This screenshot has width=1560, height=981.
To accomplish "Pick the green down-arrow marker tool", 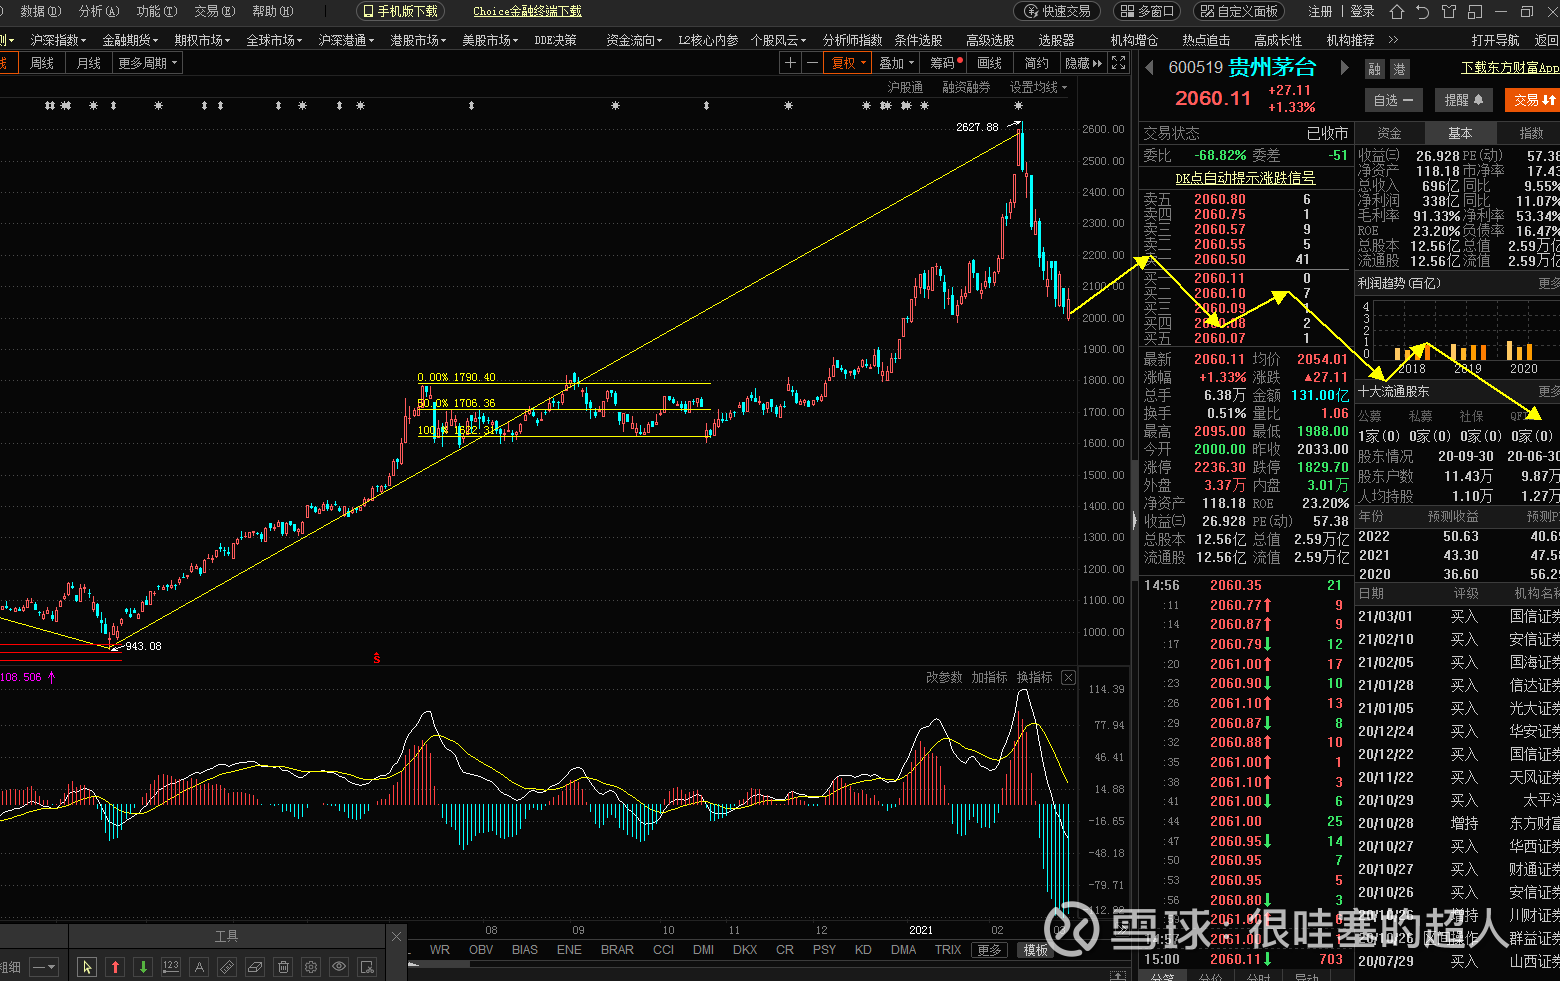I will [143, 967].
